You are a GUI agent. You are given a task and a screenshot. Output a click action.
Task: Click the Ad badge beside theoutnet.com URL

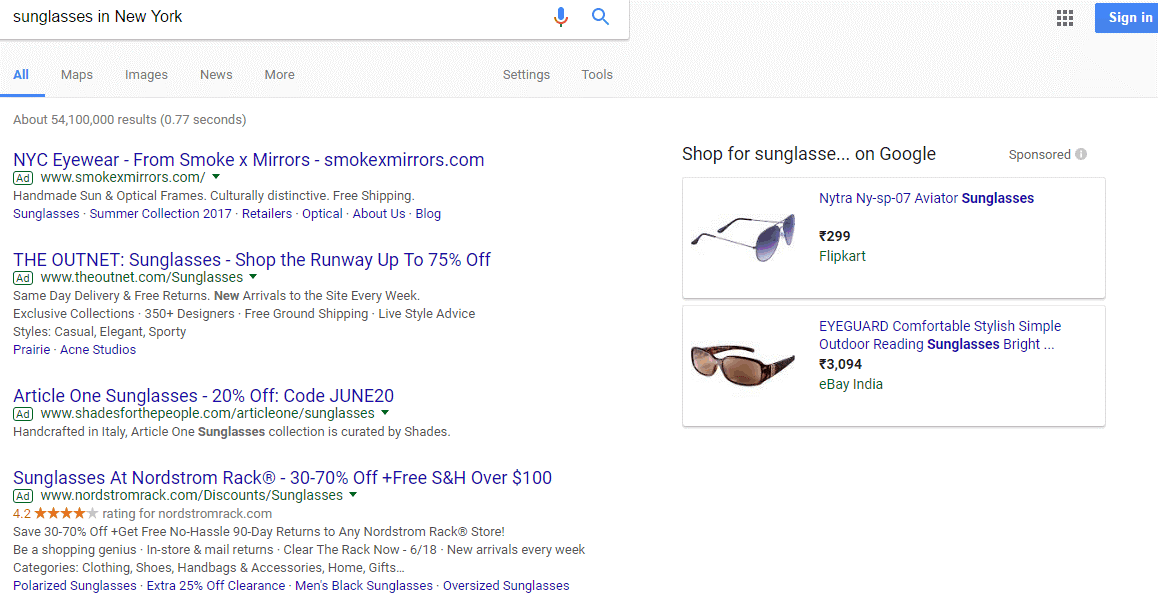tap(23, 278)
